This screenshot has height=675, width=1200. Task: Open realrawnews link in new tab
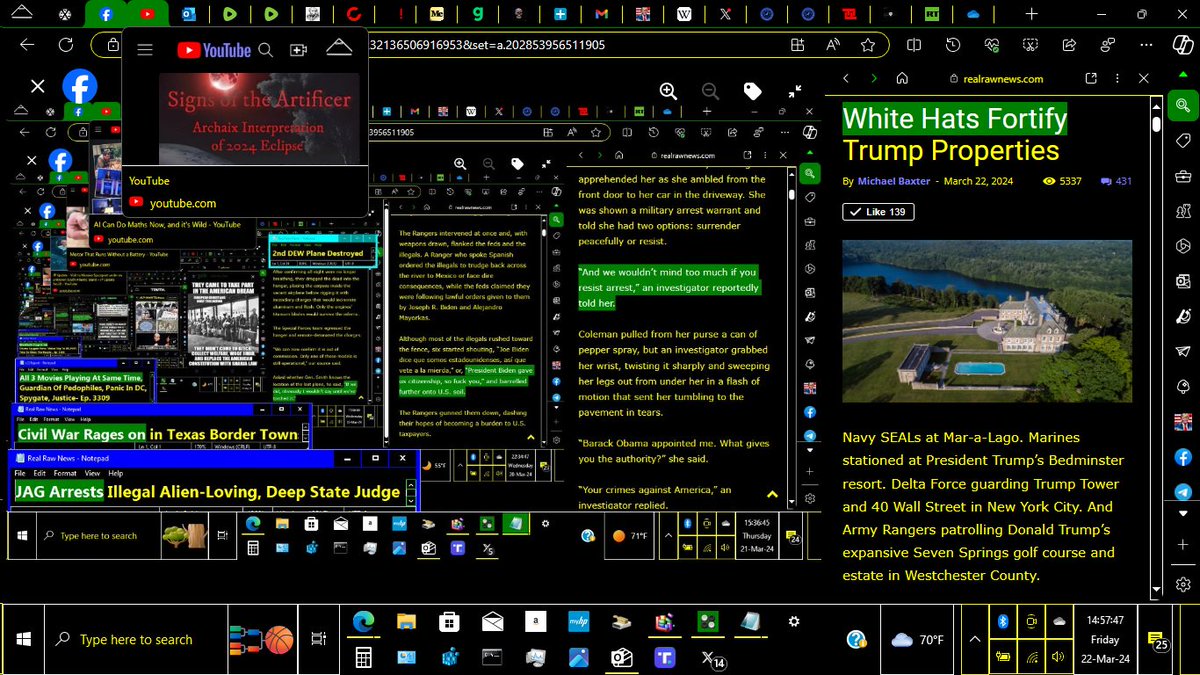coord(1091,78)
